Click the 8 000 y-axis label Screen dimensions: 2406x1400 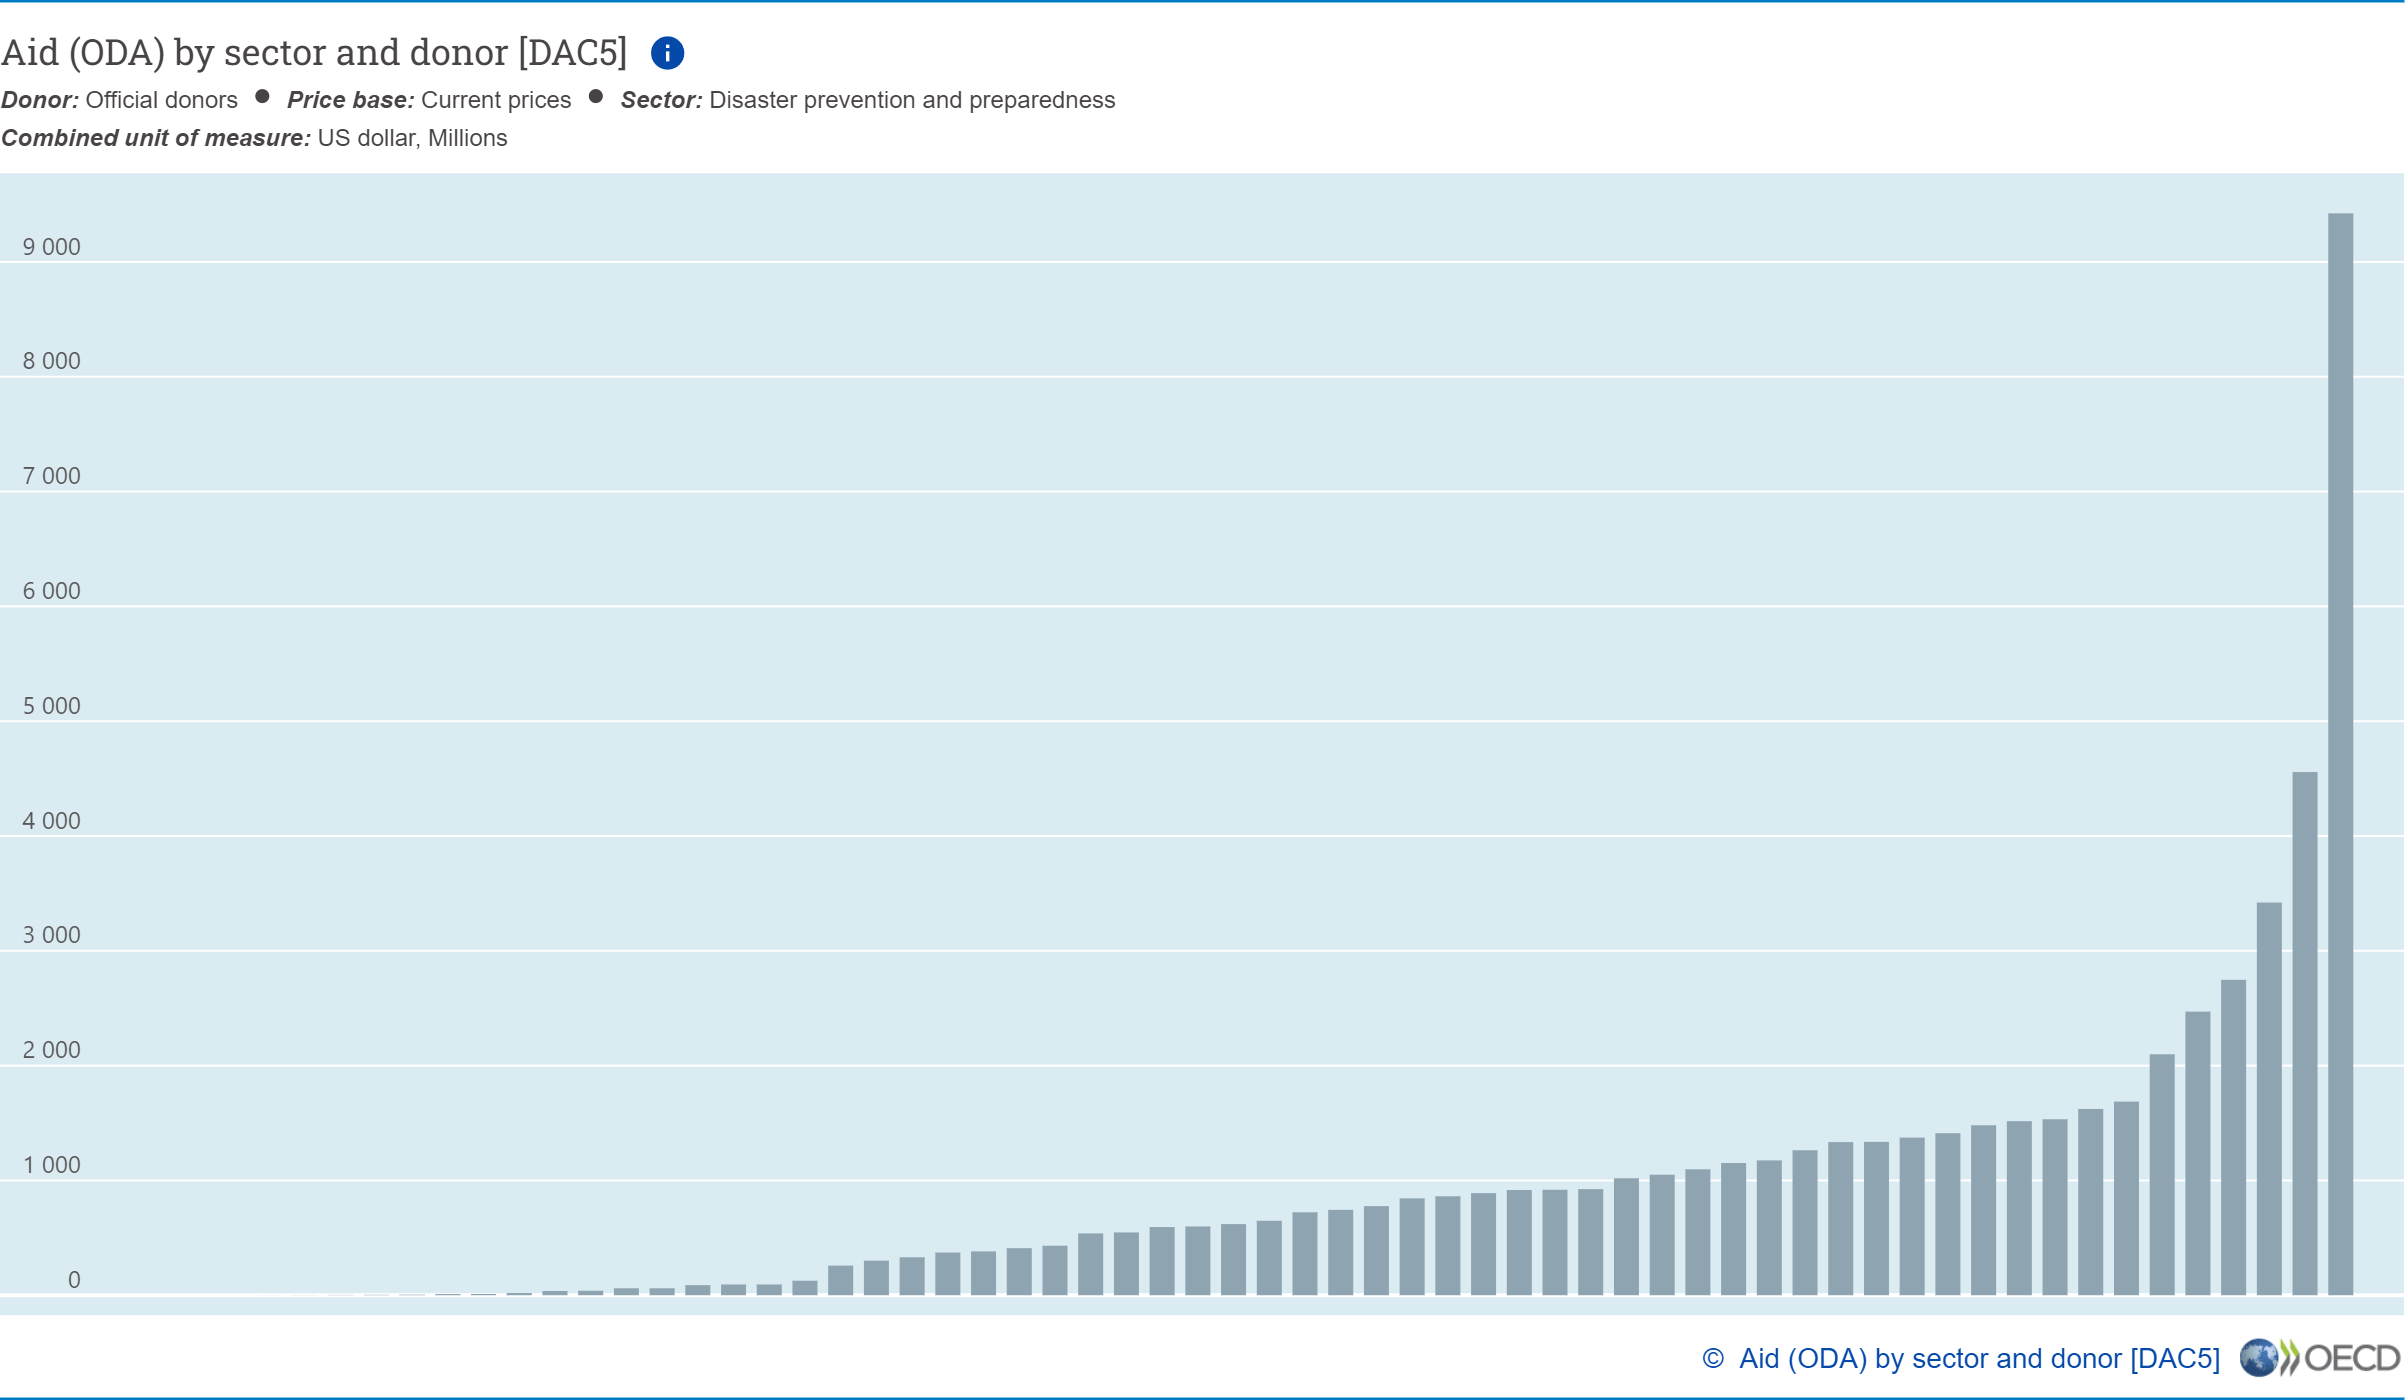(52, 361)
